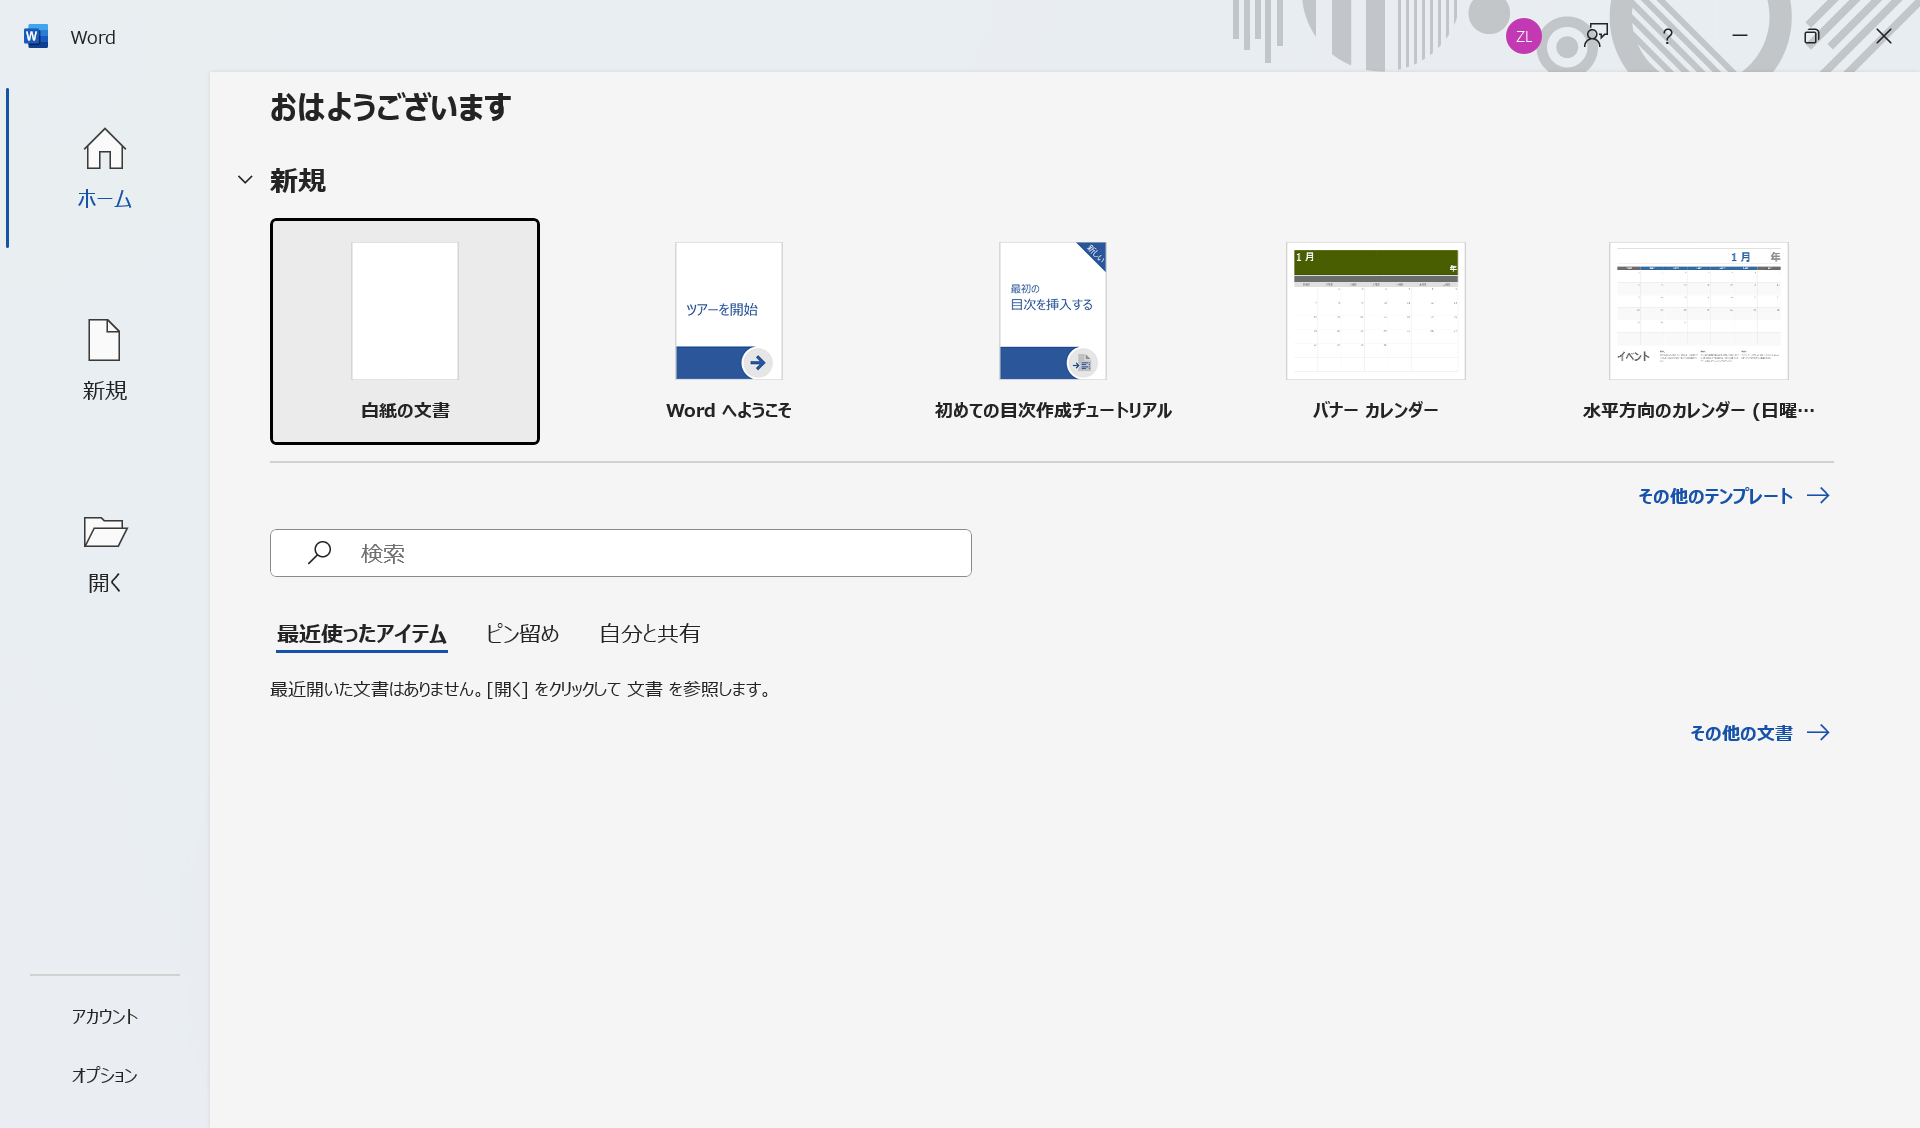Open アカウント settings
Image resolution: width=1920 pixels, height=1128 pixels.
pyautogui.click(x=104, y=1016)
